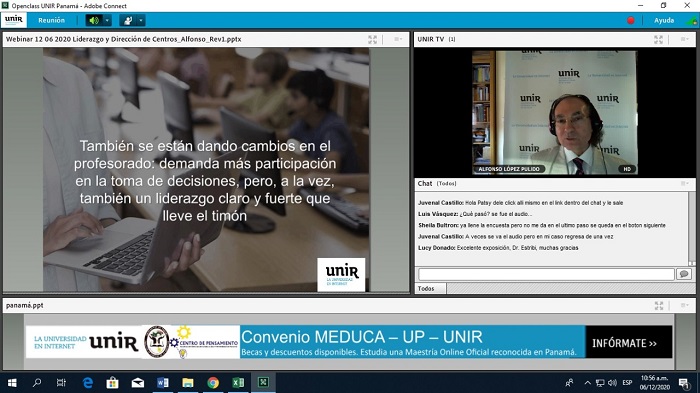
Task: Focus the chat message input field
Action: click(546, 274)
